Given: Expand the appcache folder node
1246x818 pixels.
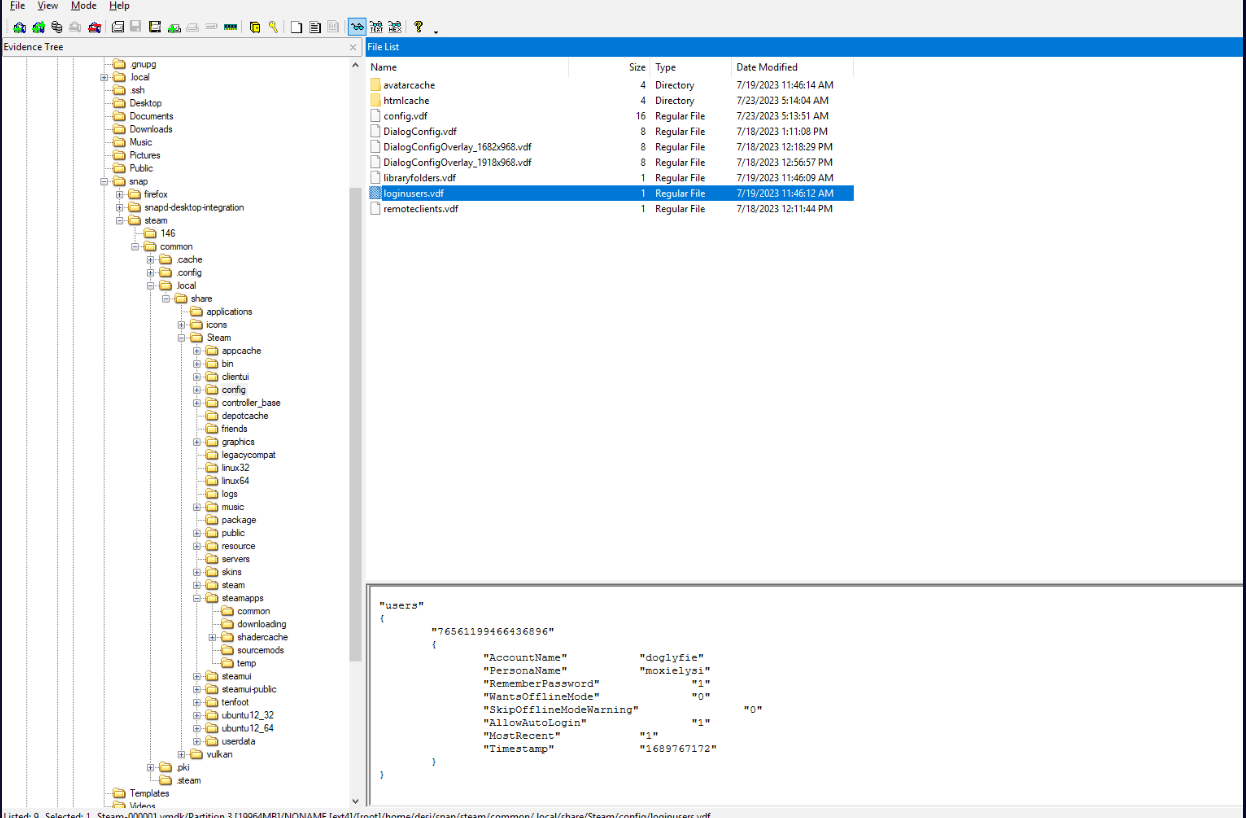Looking at the screenshot, I should [x=197, y=350].
